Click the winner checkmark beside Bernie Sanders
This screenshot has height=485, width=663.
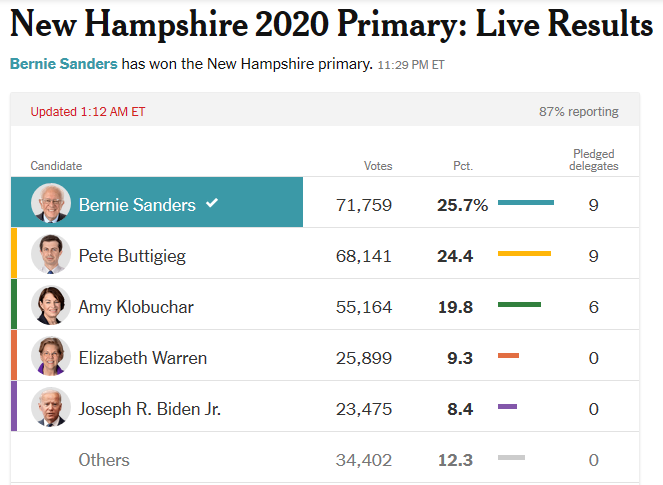tap(212, 203)
